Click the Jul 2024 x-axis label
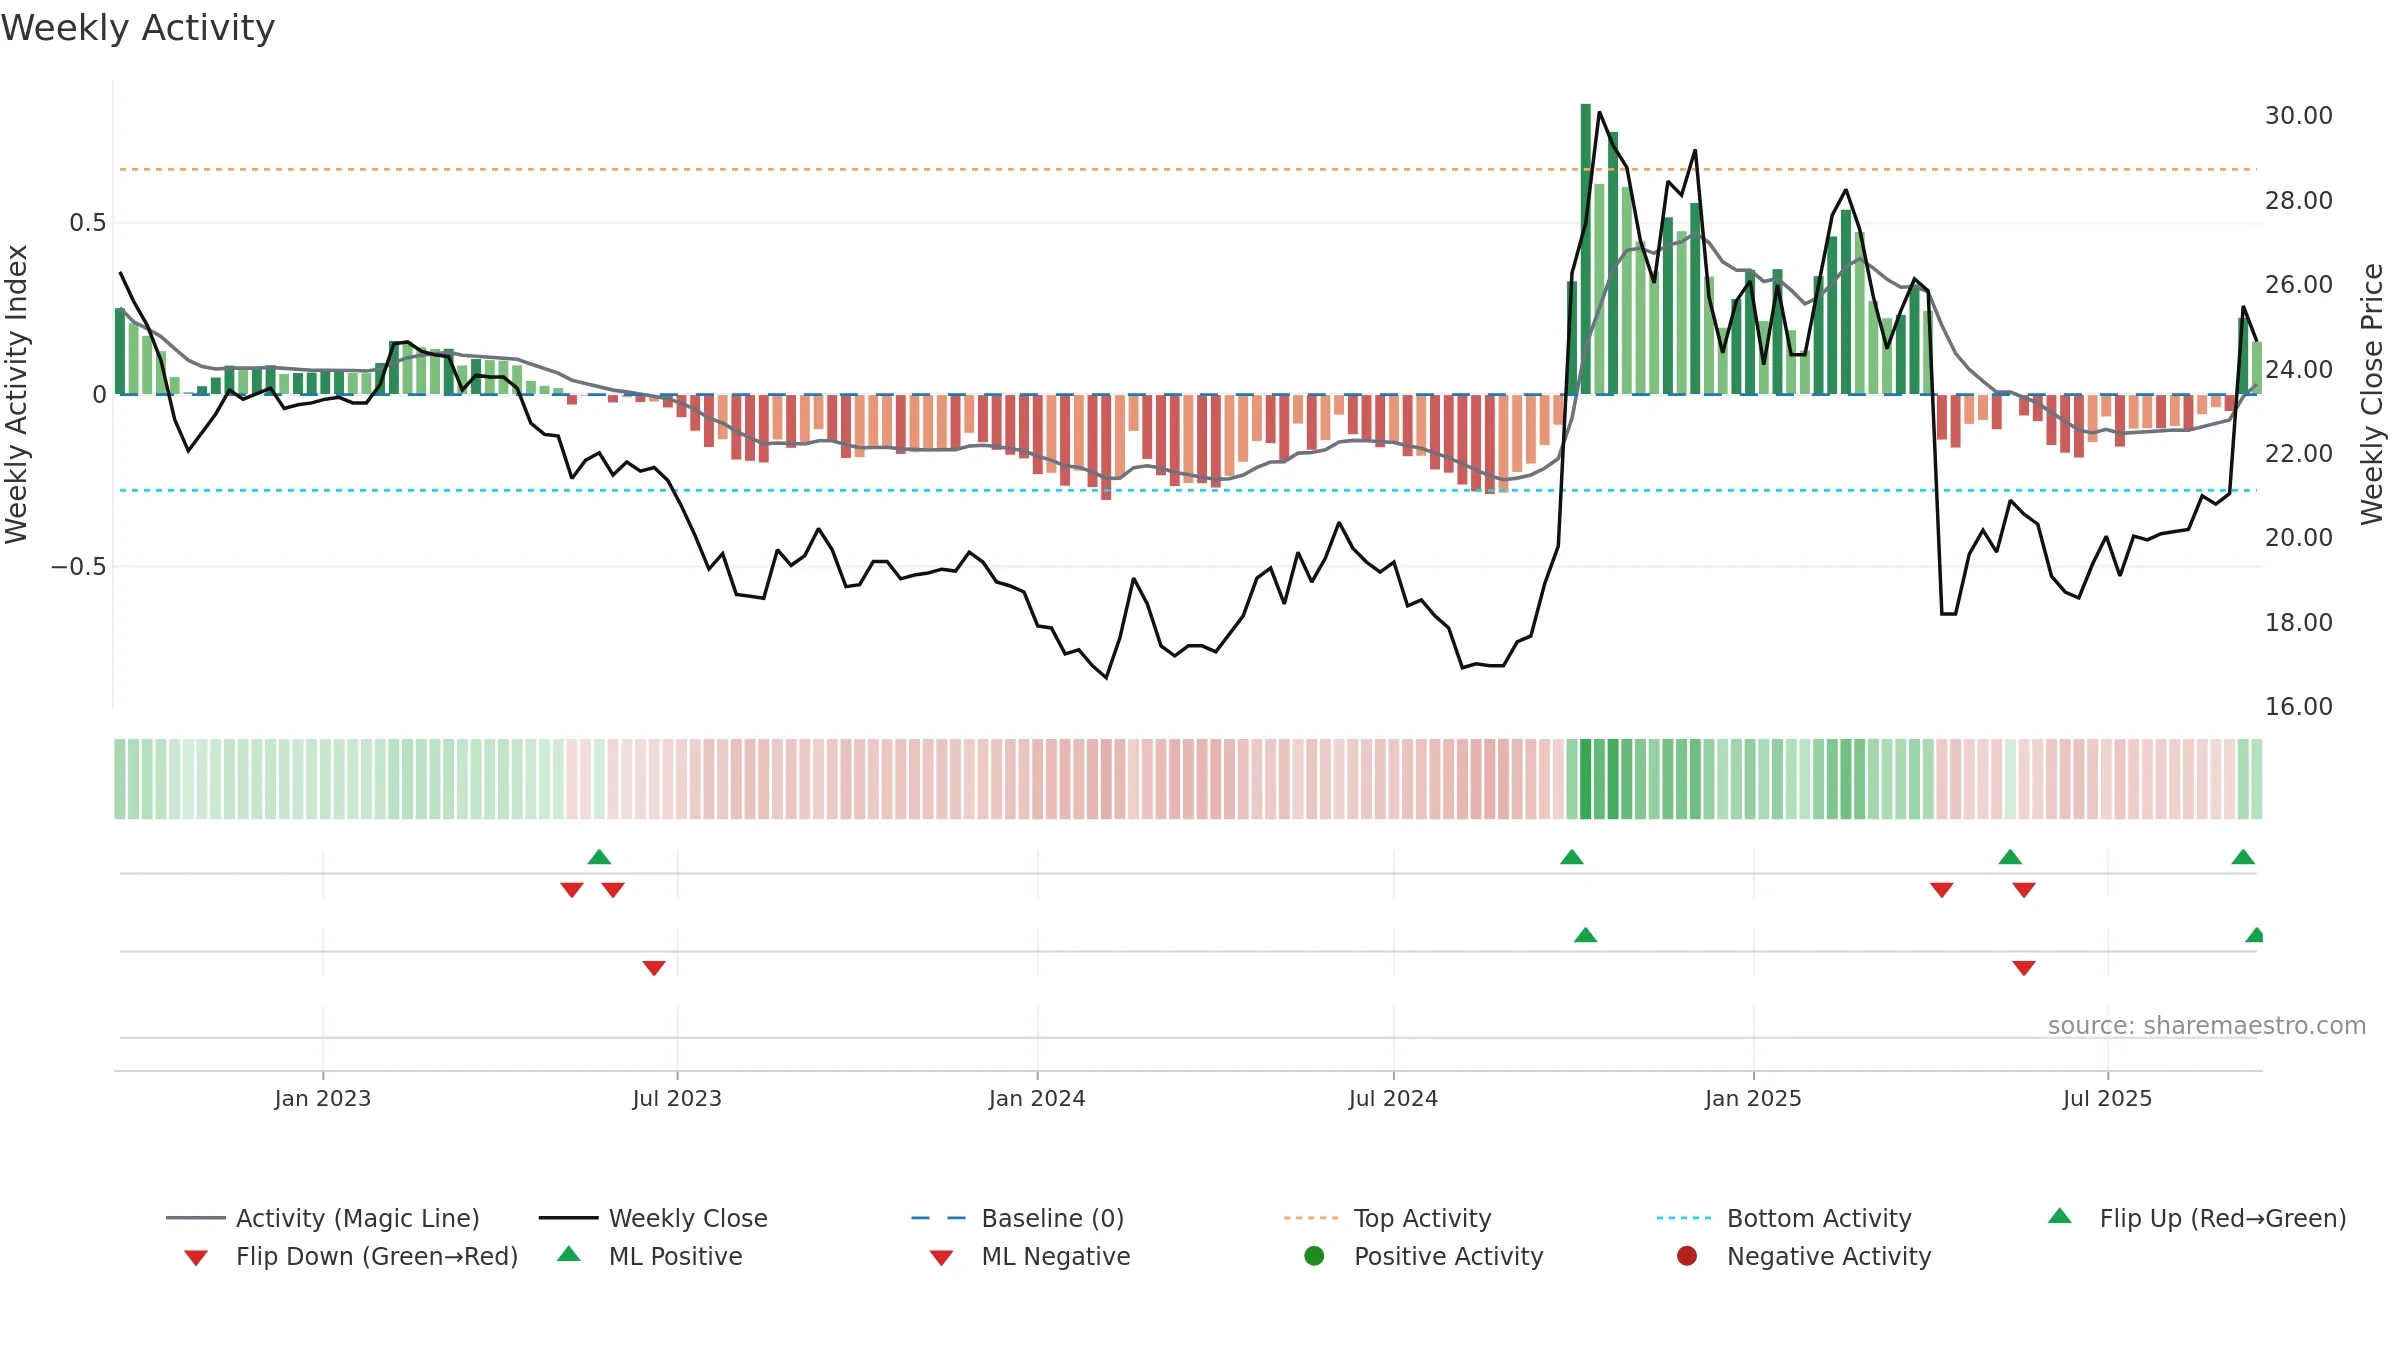The width and height of the screenshot is (2400, 1350). coord(1393,1098)
